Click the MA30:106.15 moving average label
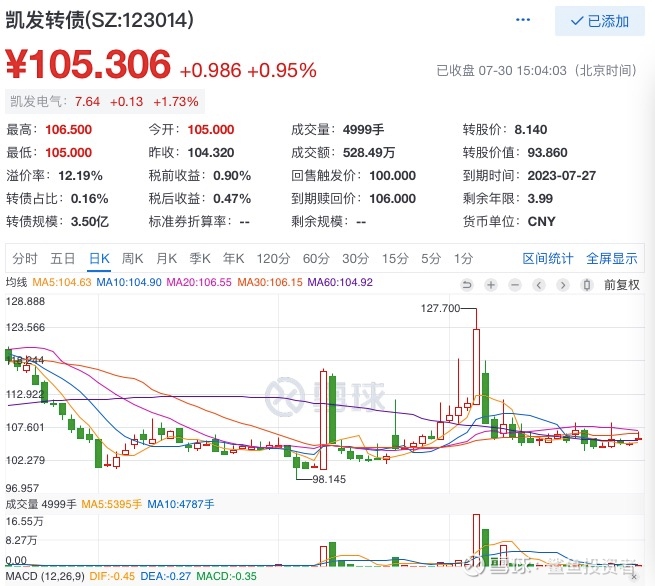Image resolution: width=655 pixels, height=586 pixels. point(270,282)
